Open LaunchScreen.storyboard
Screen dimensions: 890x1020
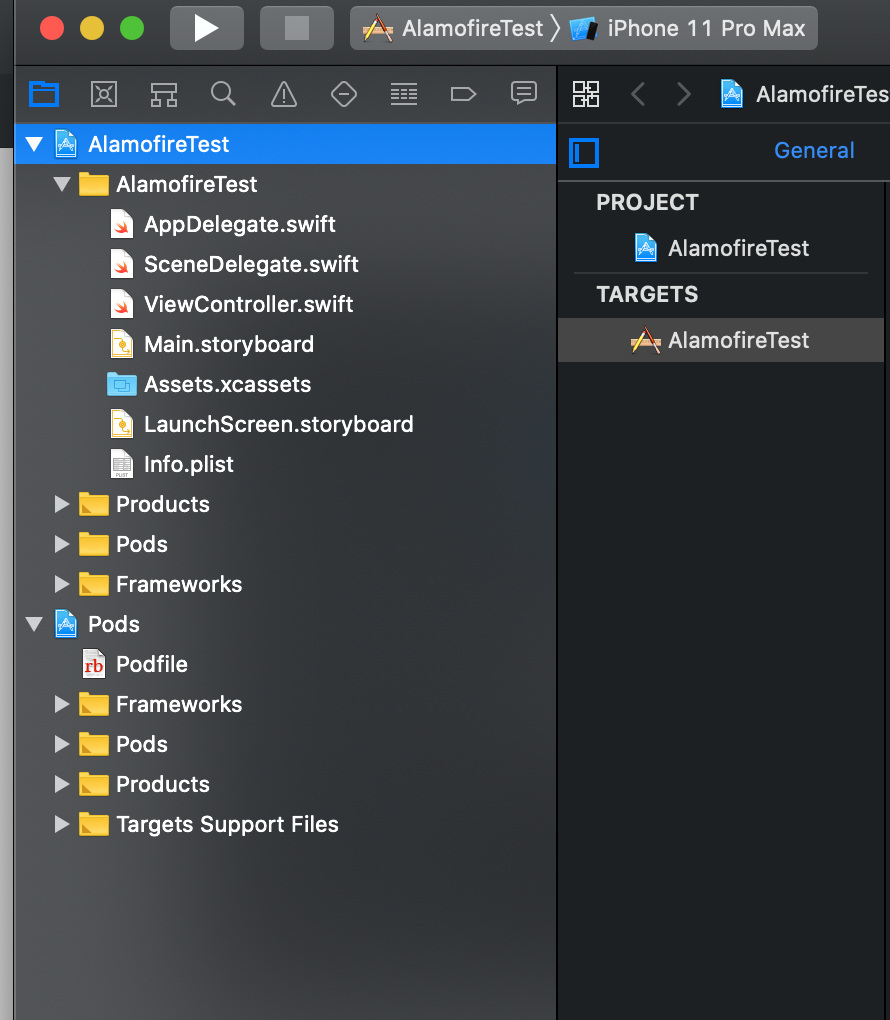pos(285,424)
